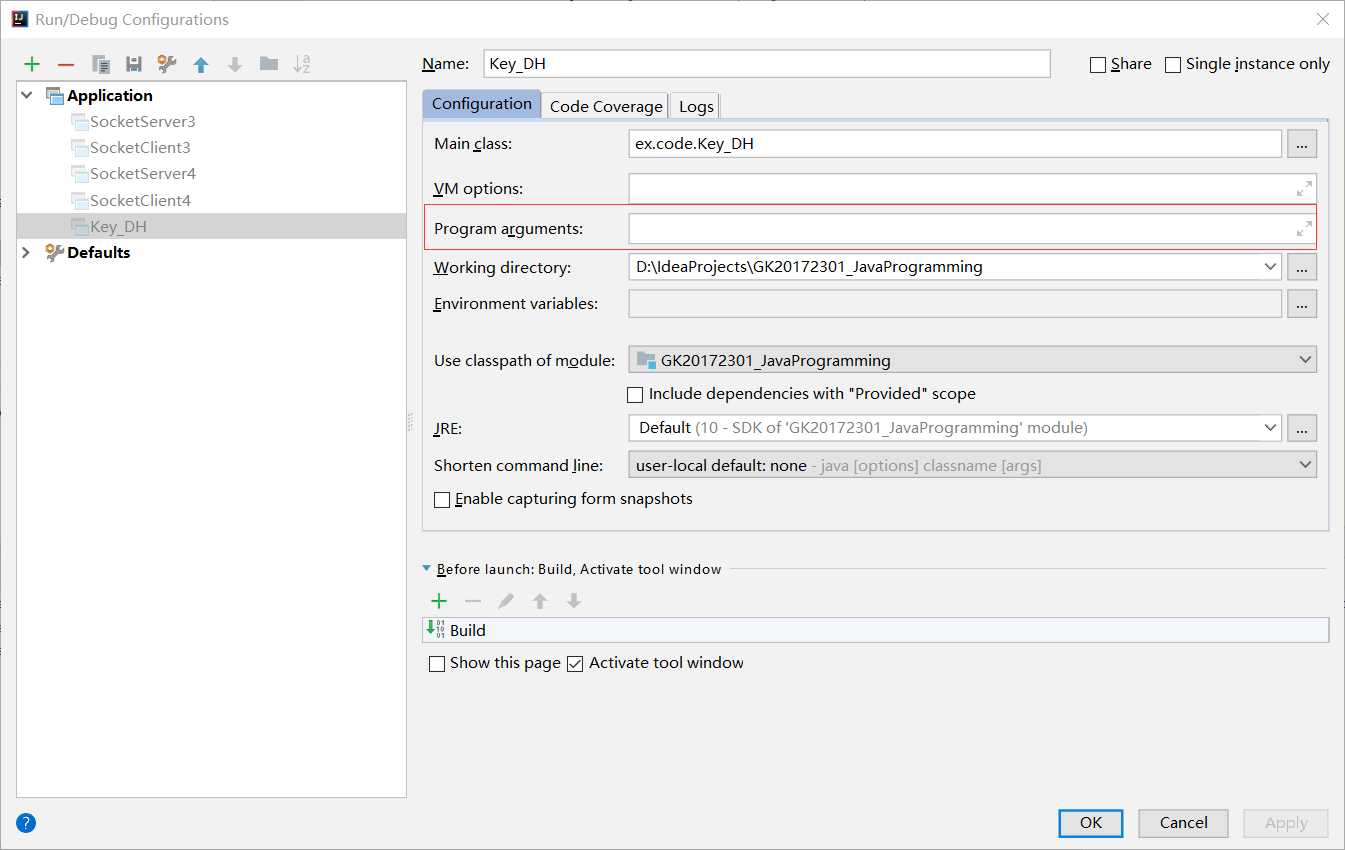
Task: Select the Defaults tree item
Action: (98, 253)
